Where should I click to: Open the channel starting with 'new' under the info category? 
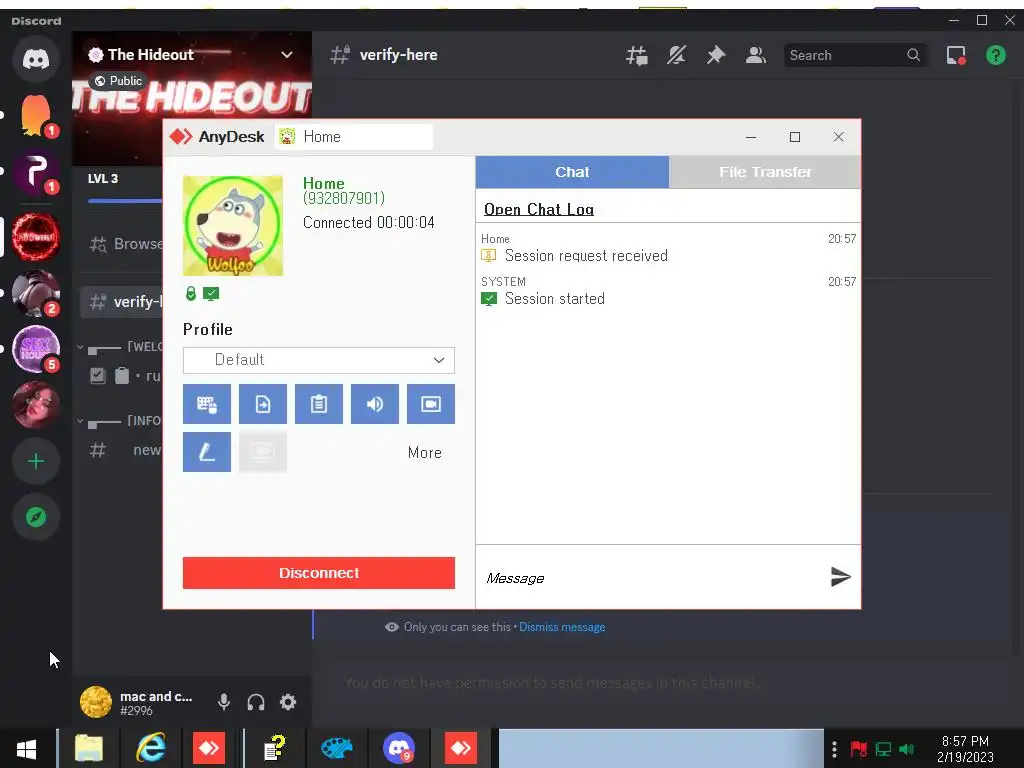point(125,450)
